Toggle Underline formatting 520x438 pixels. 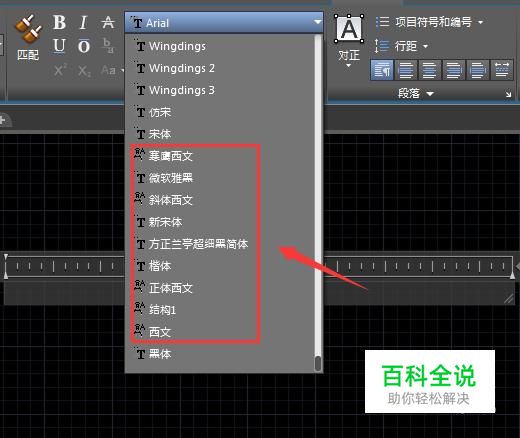coord(59,46)
